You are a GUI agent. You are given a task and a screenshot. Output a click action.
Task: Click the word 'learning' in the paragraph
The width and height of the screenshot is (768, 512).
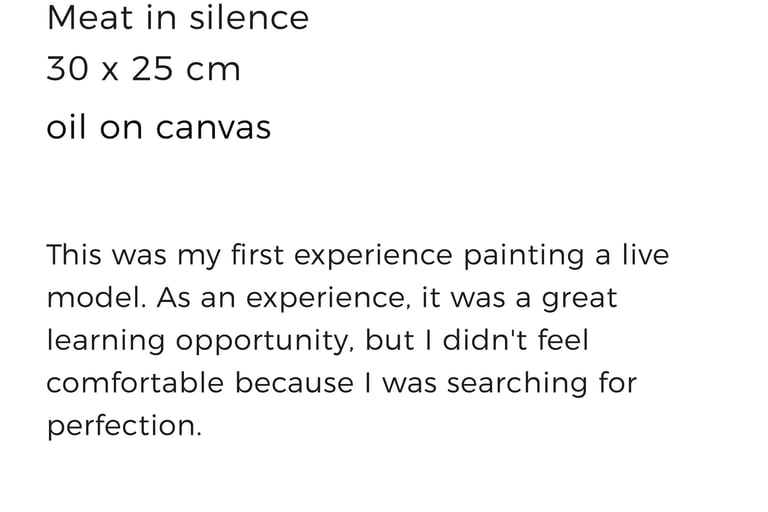click(x=105, y=342)
